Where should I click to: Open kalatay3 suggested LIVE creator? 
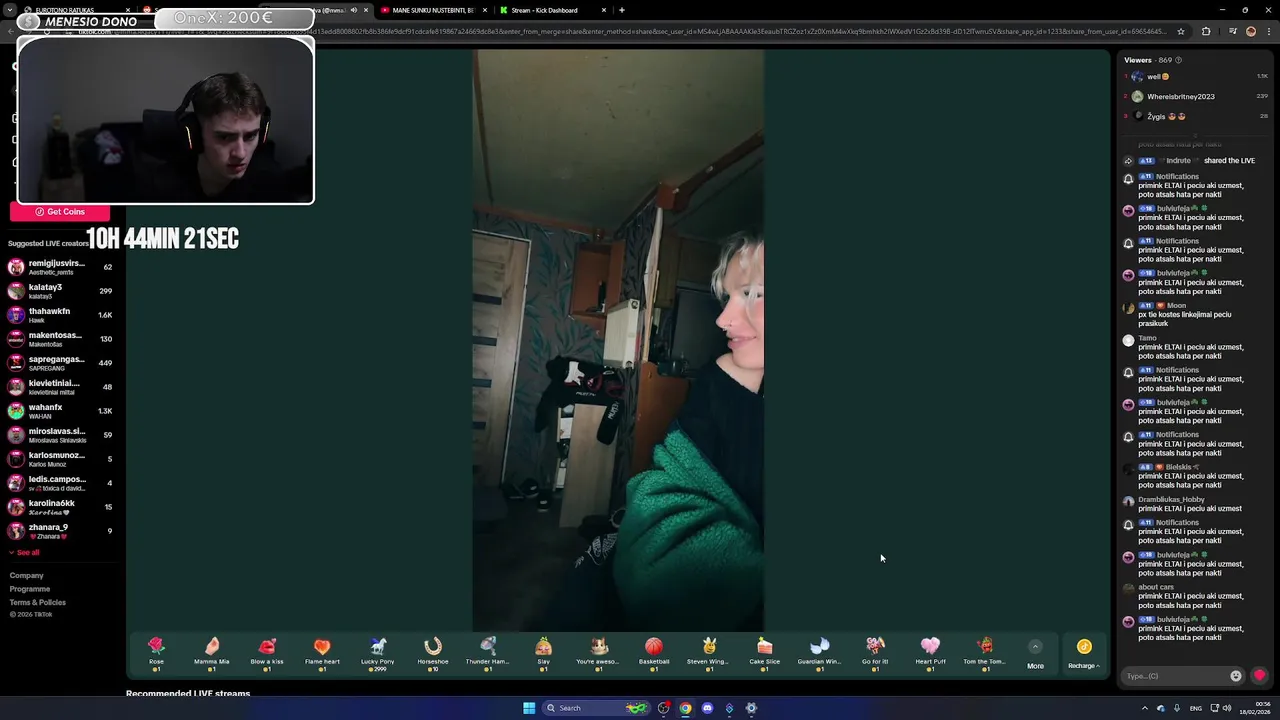(x=60, y=291)
